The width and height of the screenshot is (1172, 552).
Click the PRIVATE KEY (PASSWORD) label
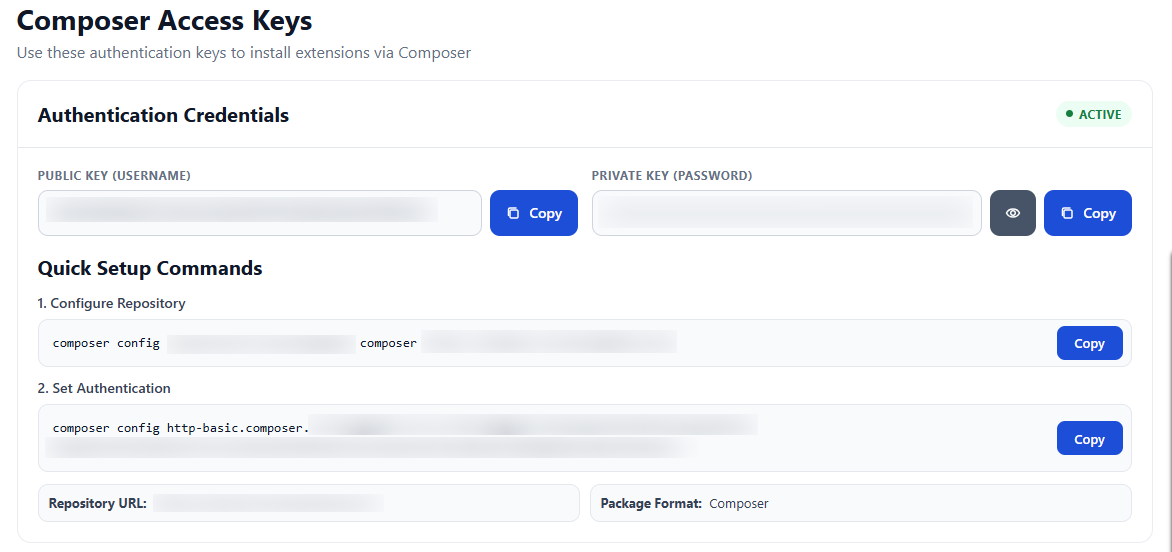[671, 175]
